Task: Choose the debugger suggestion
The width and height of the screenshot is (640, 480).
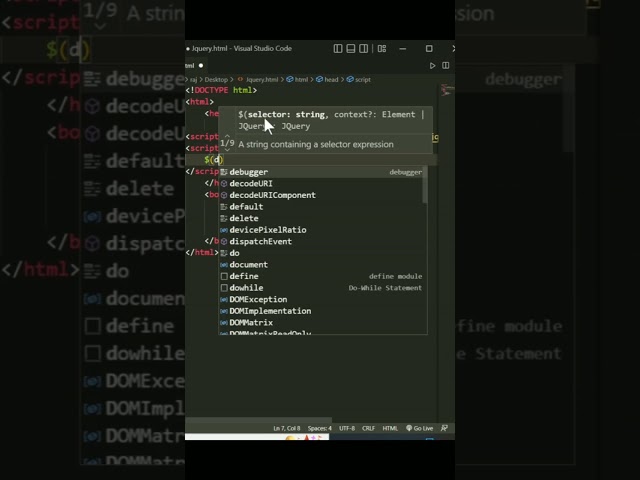Action: click(x=321, y=172)
